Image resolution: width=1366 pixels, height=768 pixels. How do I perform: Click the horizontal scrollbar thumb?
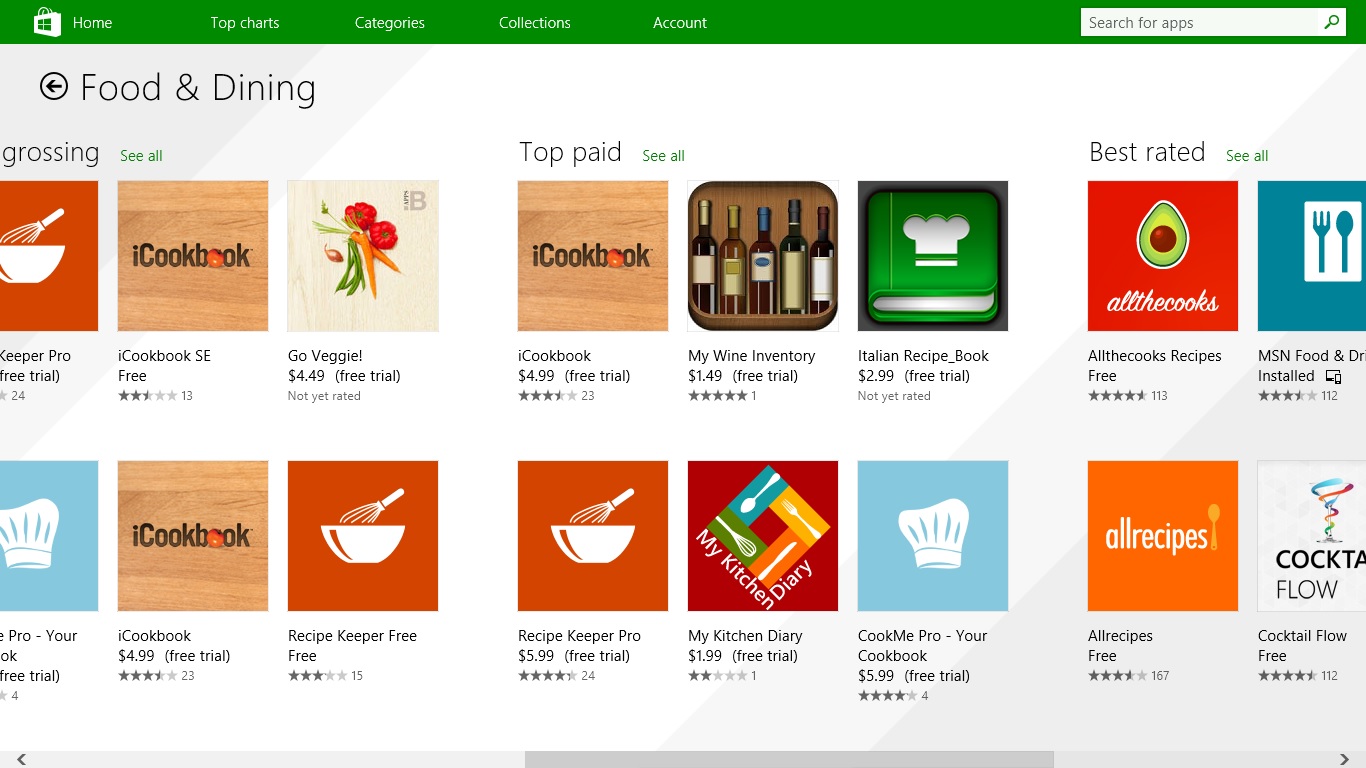coord(789,759)
